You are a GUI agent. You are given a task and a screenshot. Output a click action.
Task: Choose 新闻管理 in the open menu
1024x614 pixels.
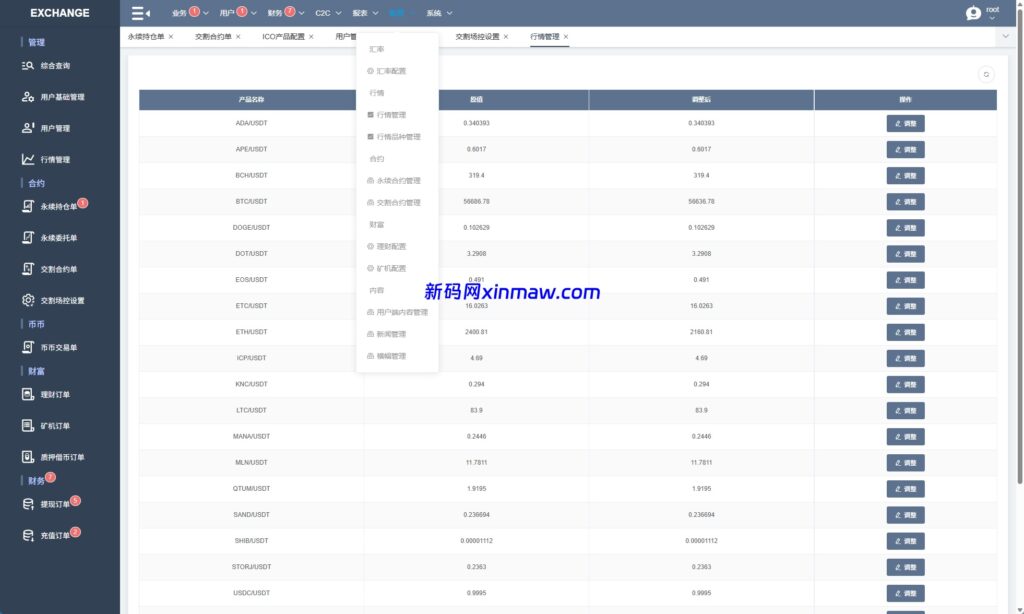[x=391, y=334]
